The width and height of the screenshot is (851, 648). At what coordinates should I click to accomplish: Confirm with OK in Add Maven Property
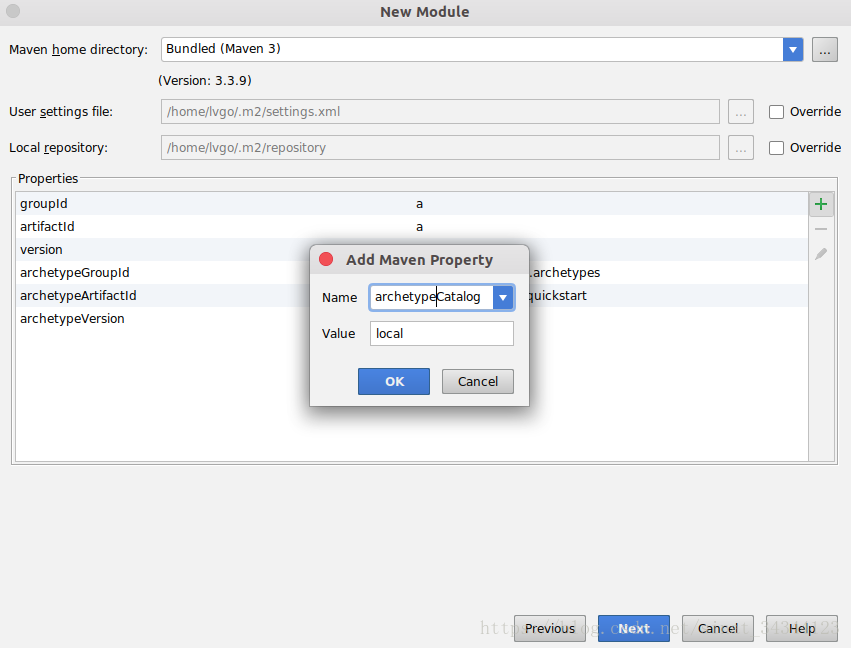coord(393,381)
